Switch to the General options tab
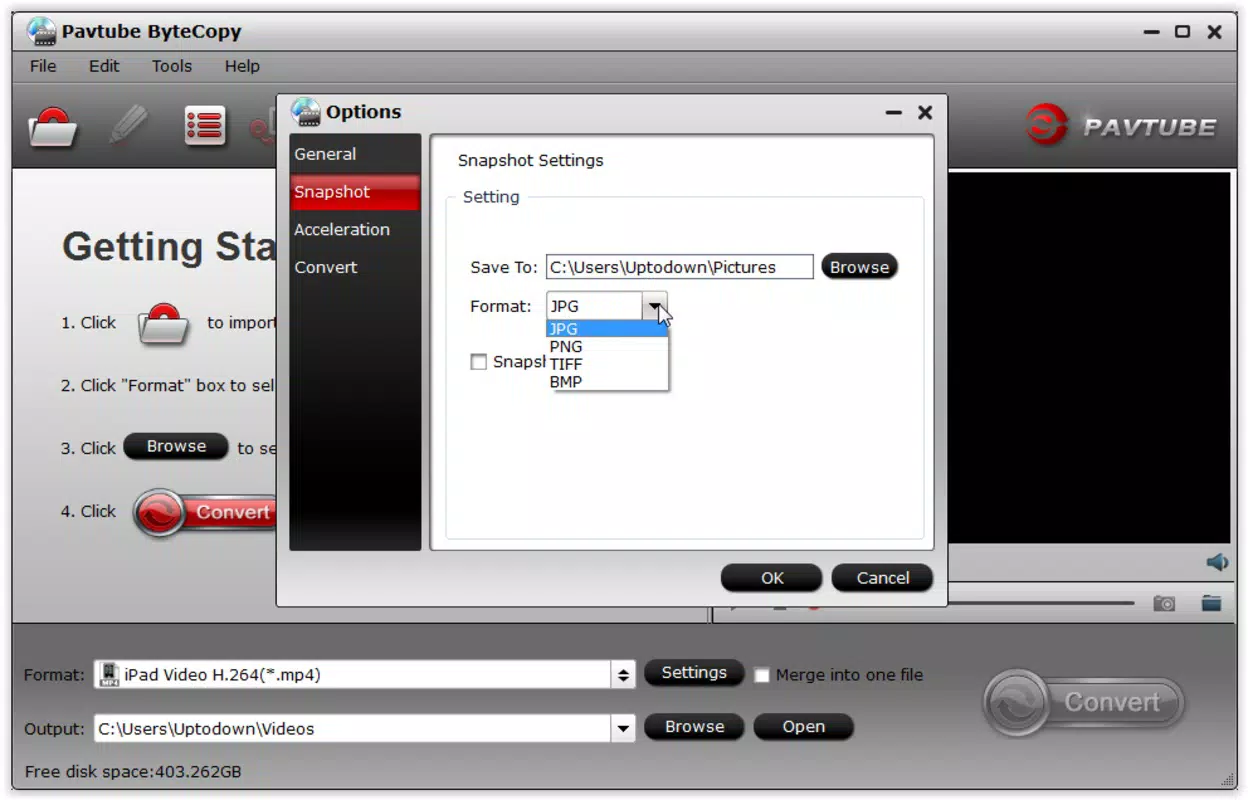 click(x=355, y=154)
